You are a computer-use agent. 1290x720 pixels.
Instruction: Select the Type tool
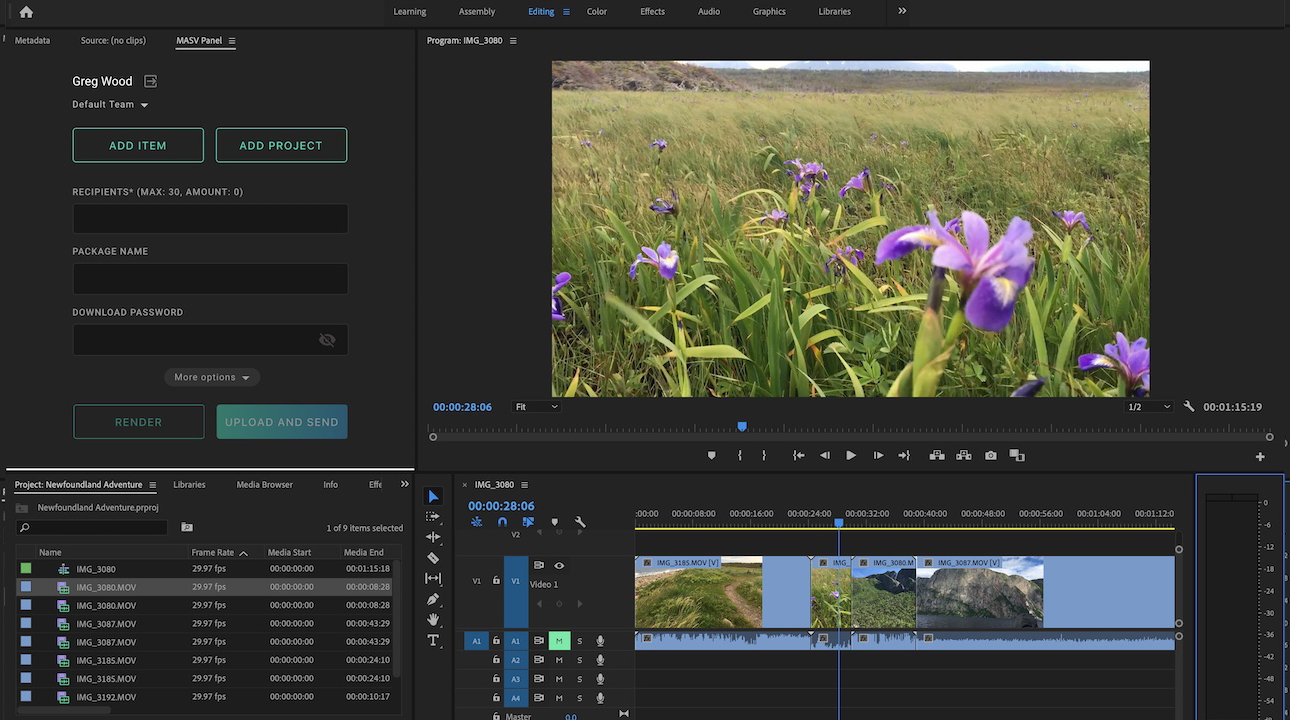coord(433,640)
